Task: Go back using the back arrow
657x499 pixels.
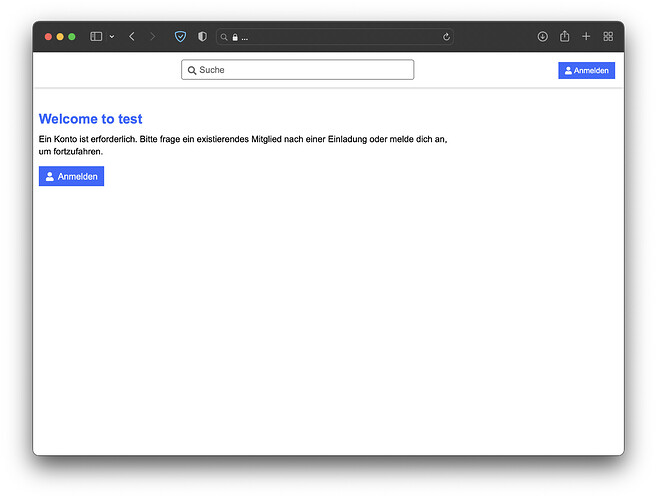Action: [x=132, y=36]
